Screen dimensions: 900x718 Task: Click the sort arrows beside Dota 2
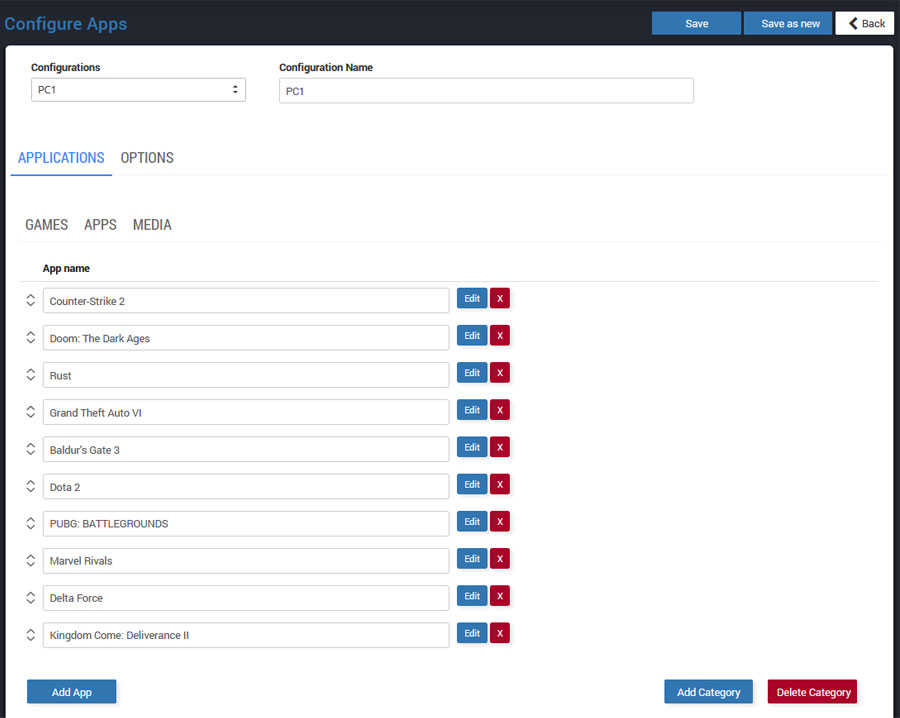(x=30, y=486)
